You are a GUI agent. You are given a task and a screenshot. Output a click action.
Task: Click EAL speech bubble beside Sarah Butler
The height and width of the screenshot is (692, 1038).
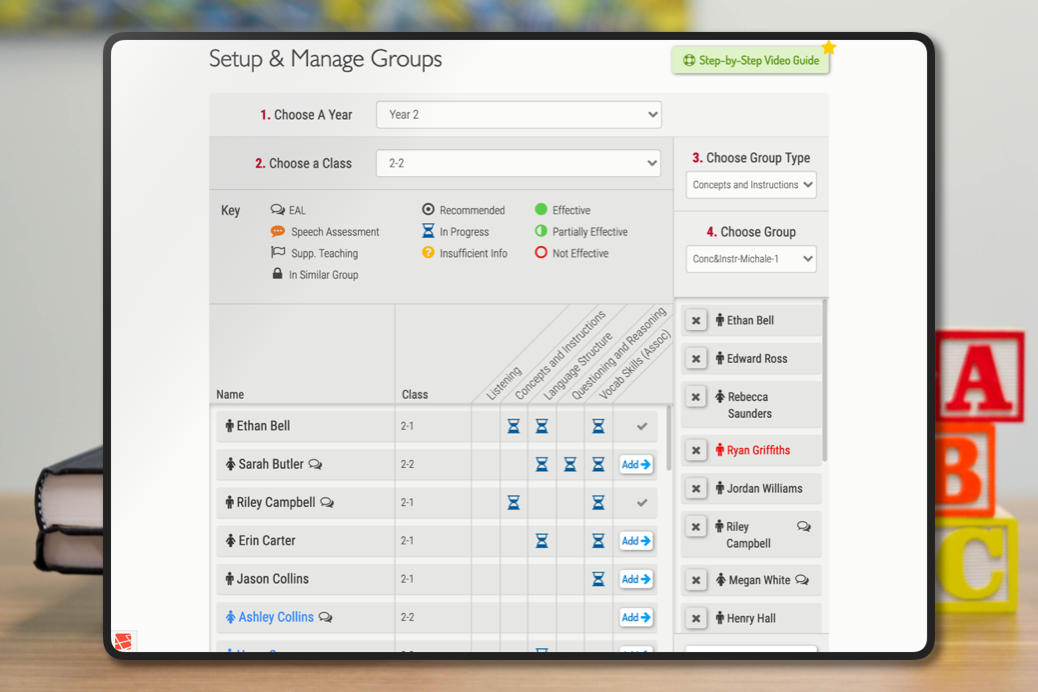coord(315,465)
